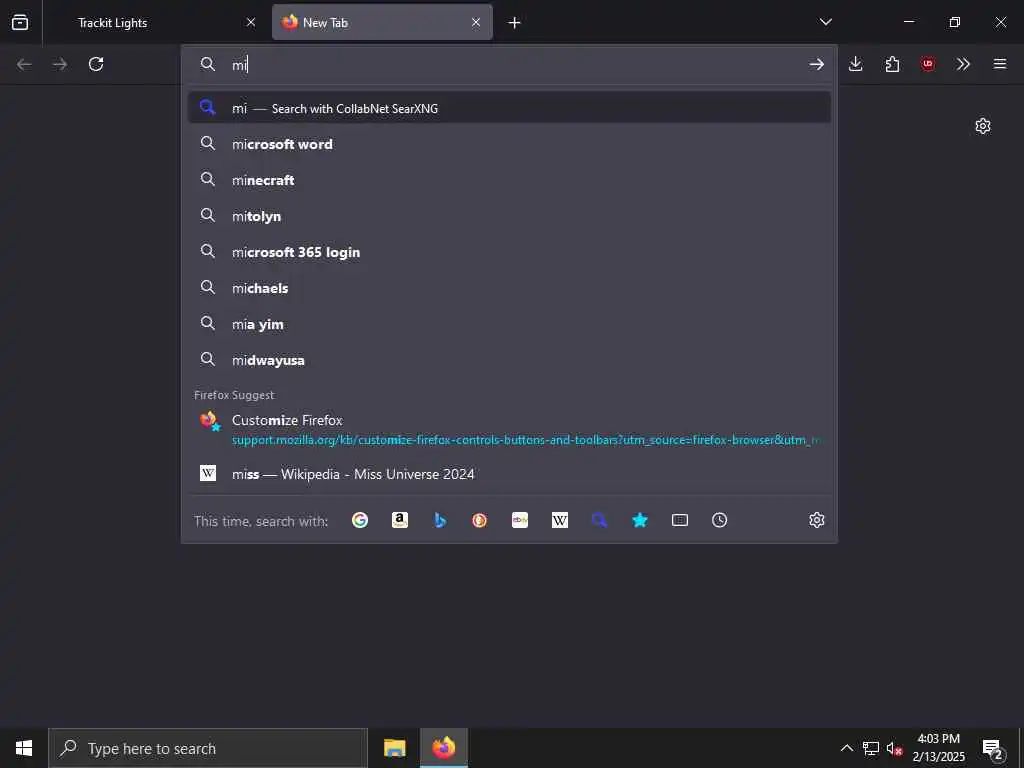Open the clock showing 4:03 PM
Screen dimensions: 1024x768
click(x=938, y=748)
